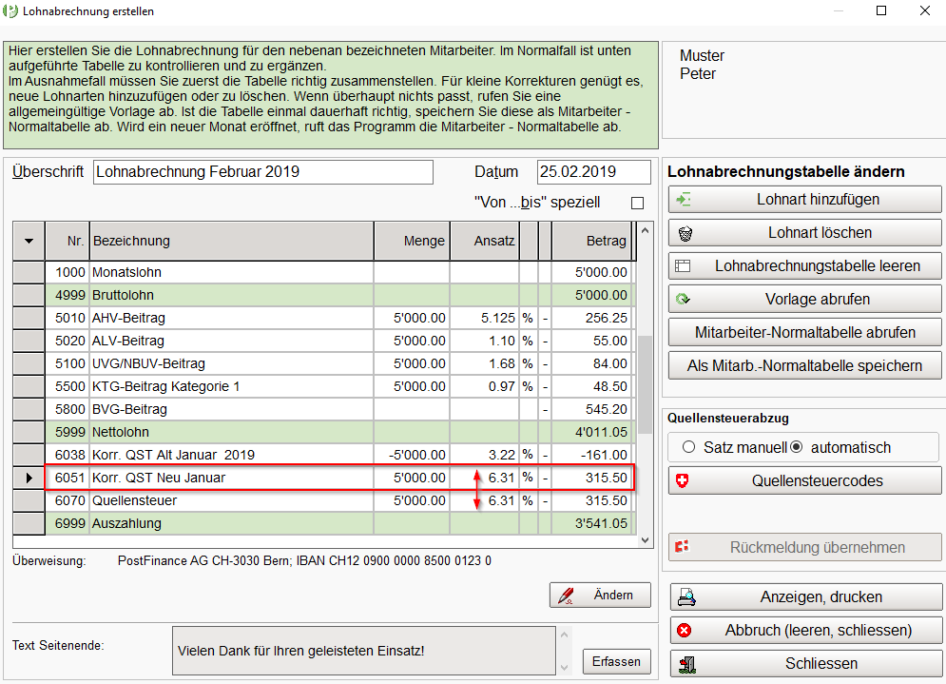Image resolution: width=946 pixels, height=684 pixels.
Task: Click the Betrag column header
Action: [x=591, y=241]
